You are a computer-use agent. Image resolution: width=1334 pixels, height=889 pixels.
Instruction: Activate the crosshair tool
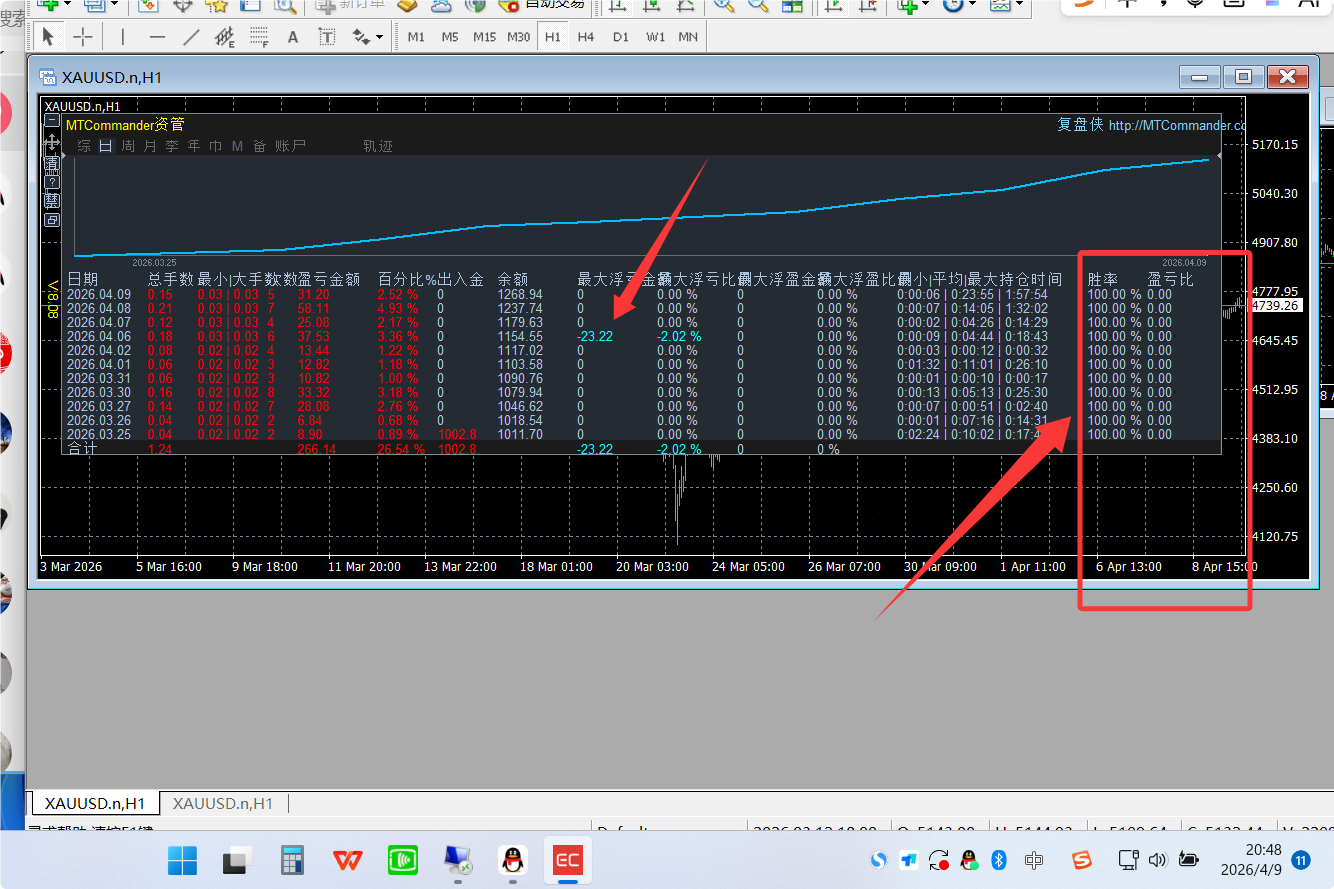click(83, 37)
